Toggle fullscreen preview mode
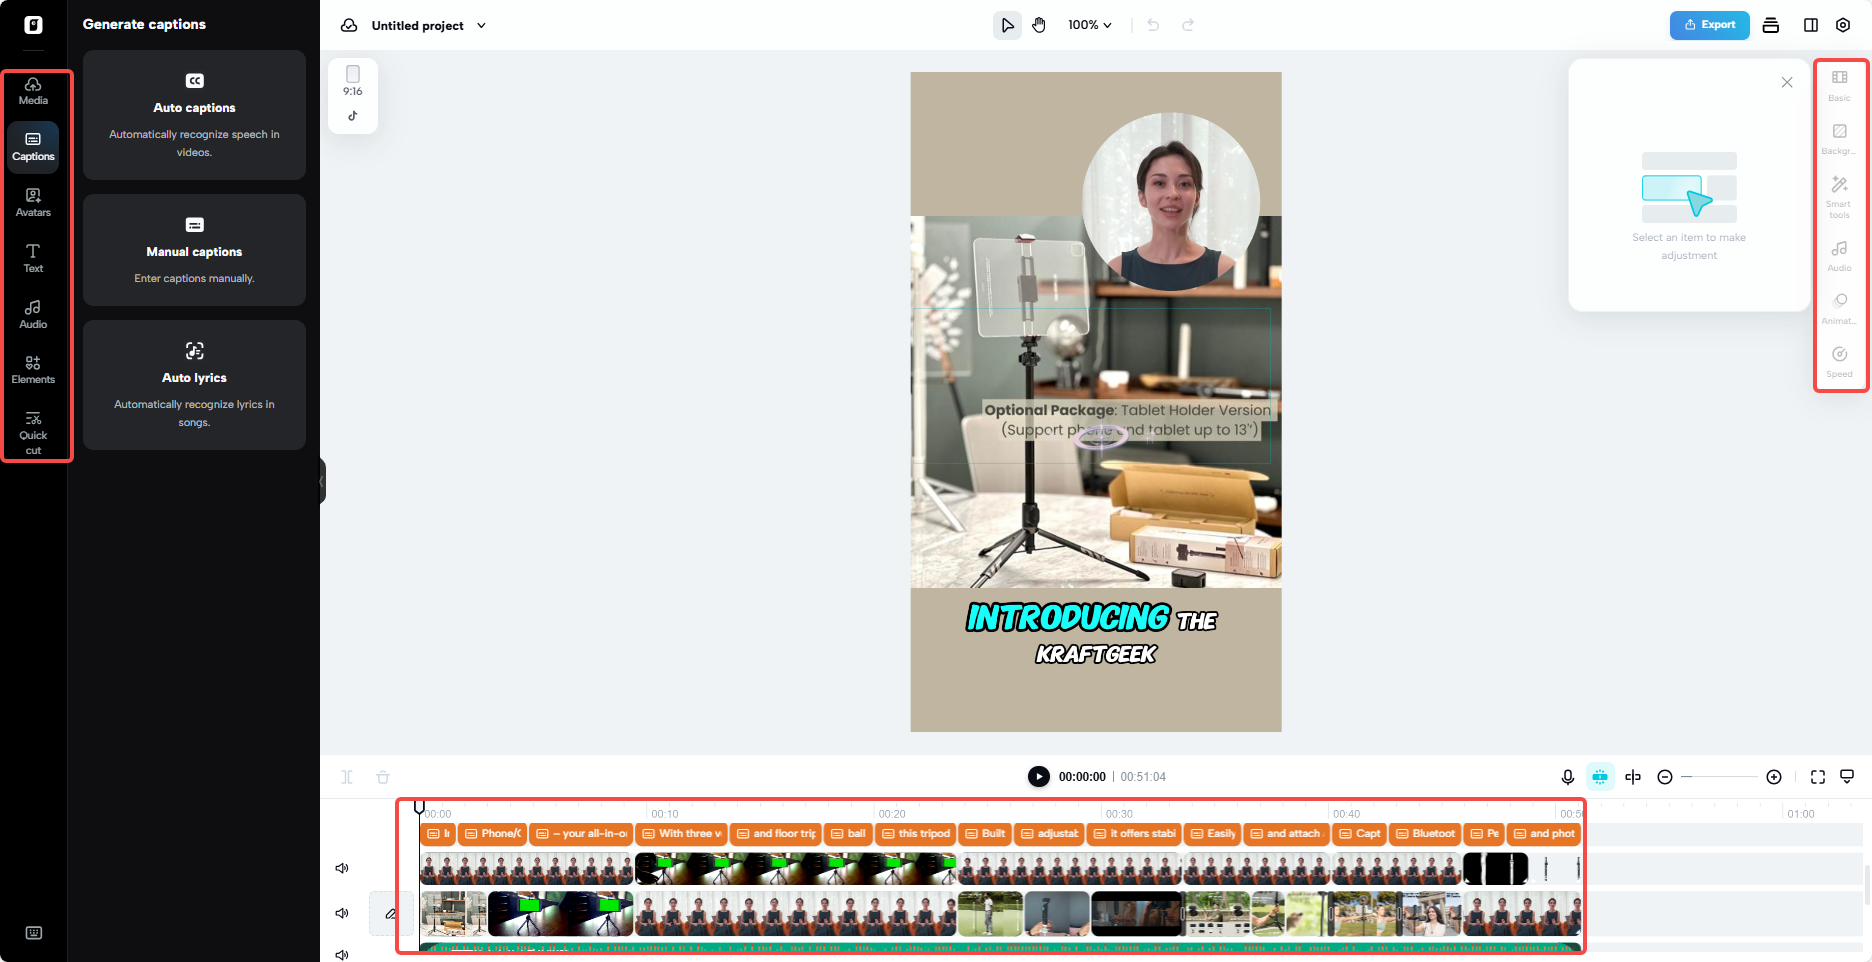 (1816, 776)
